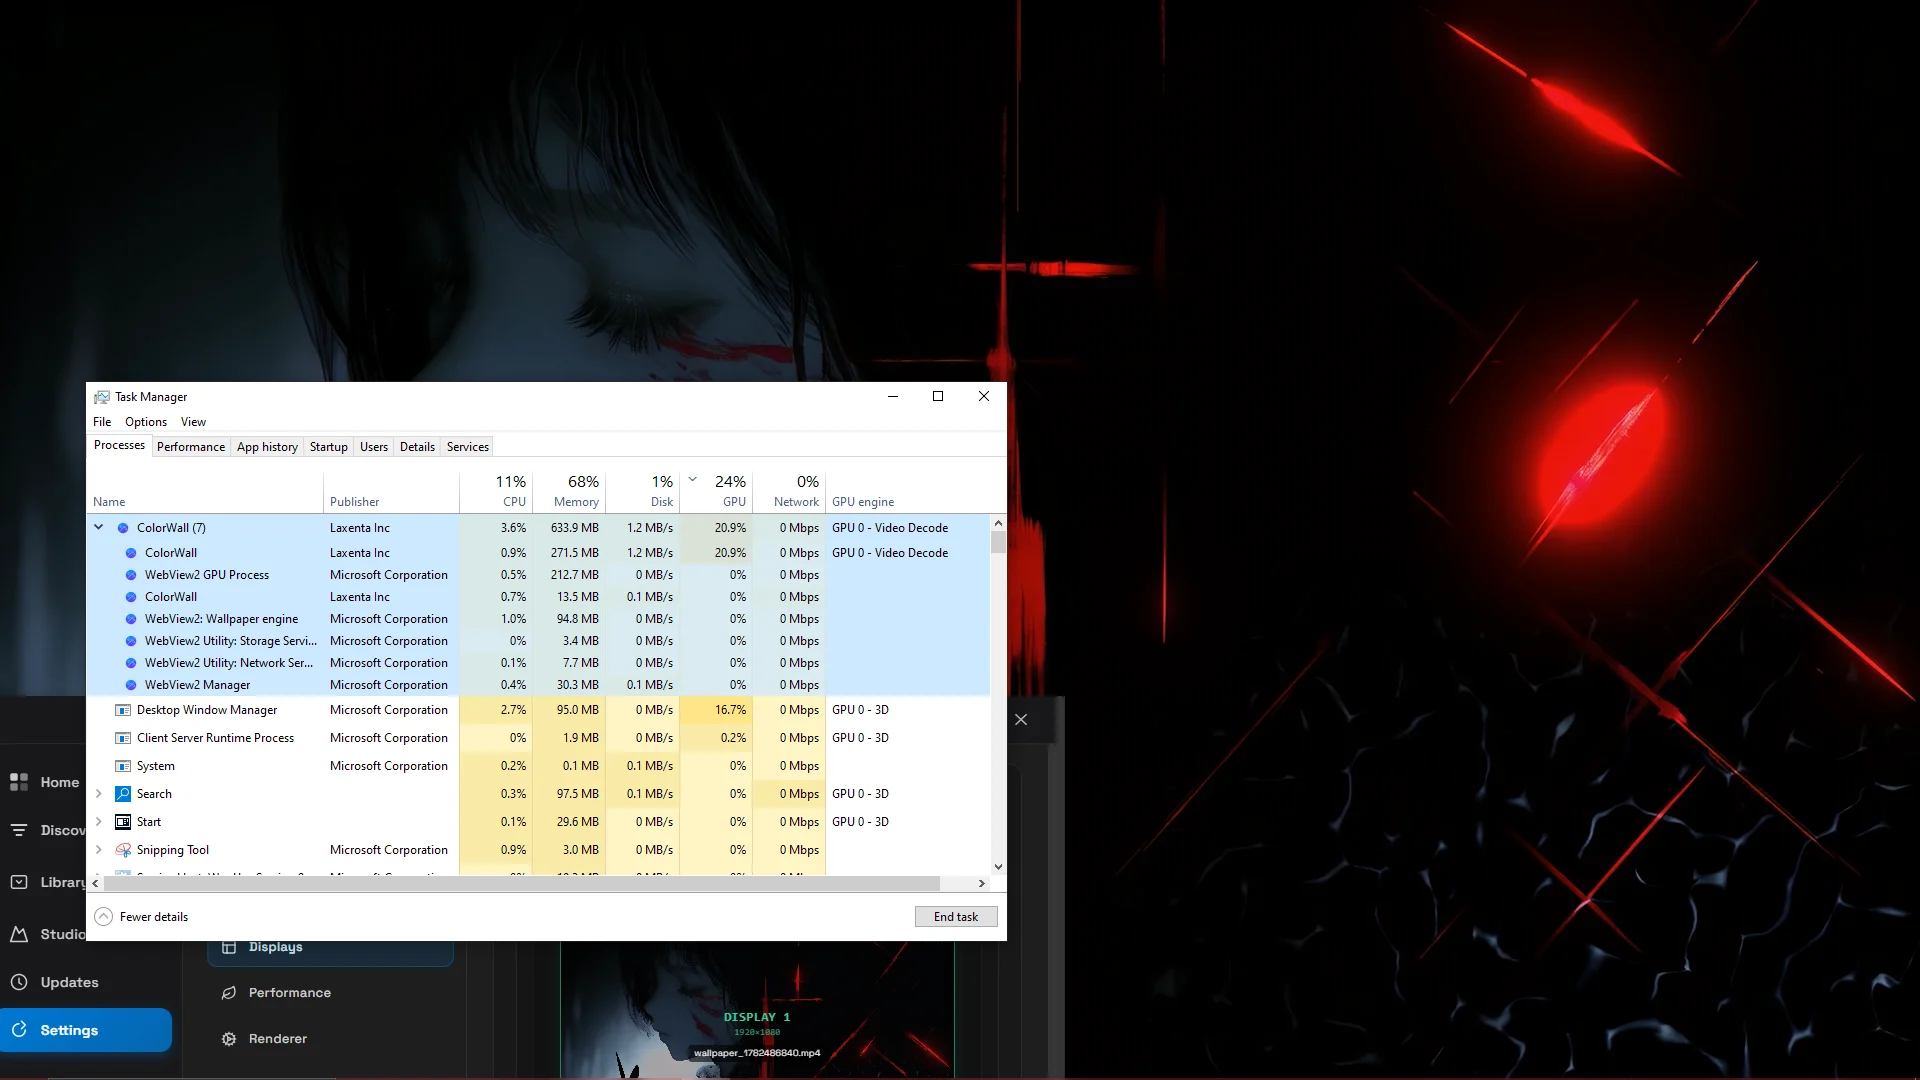Click the Display 1 wallpaper preview thumbnail
Viewport: 1920px width, 1080px height.
click(757, 1010)
